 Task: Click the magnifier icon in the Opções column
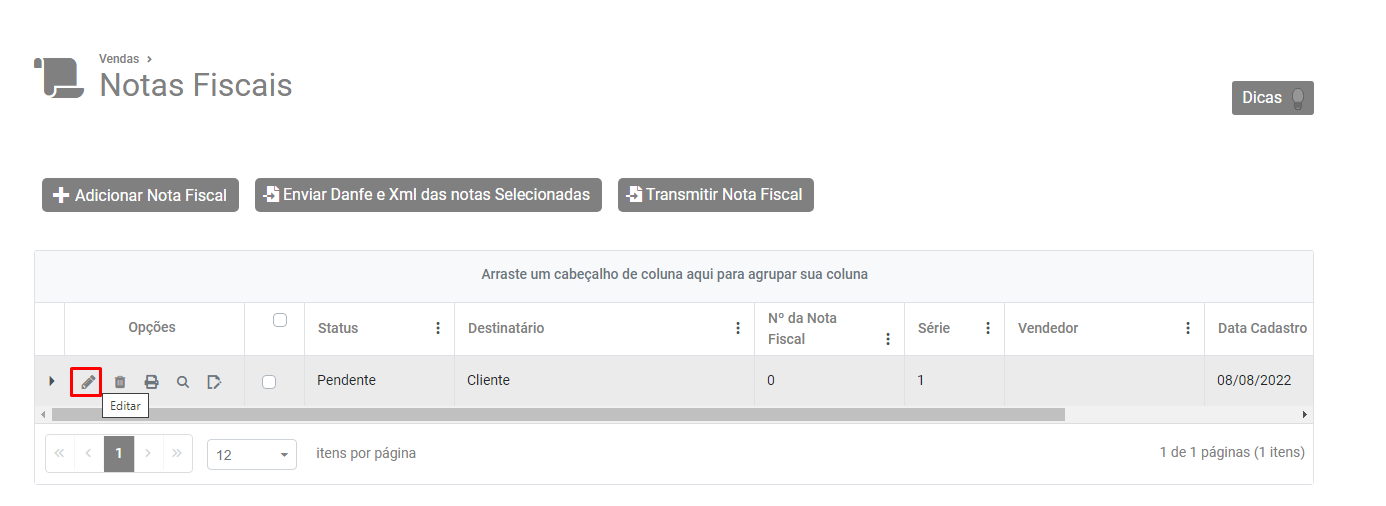coord(183,381)
